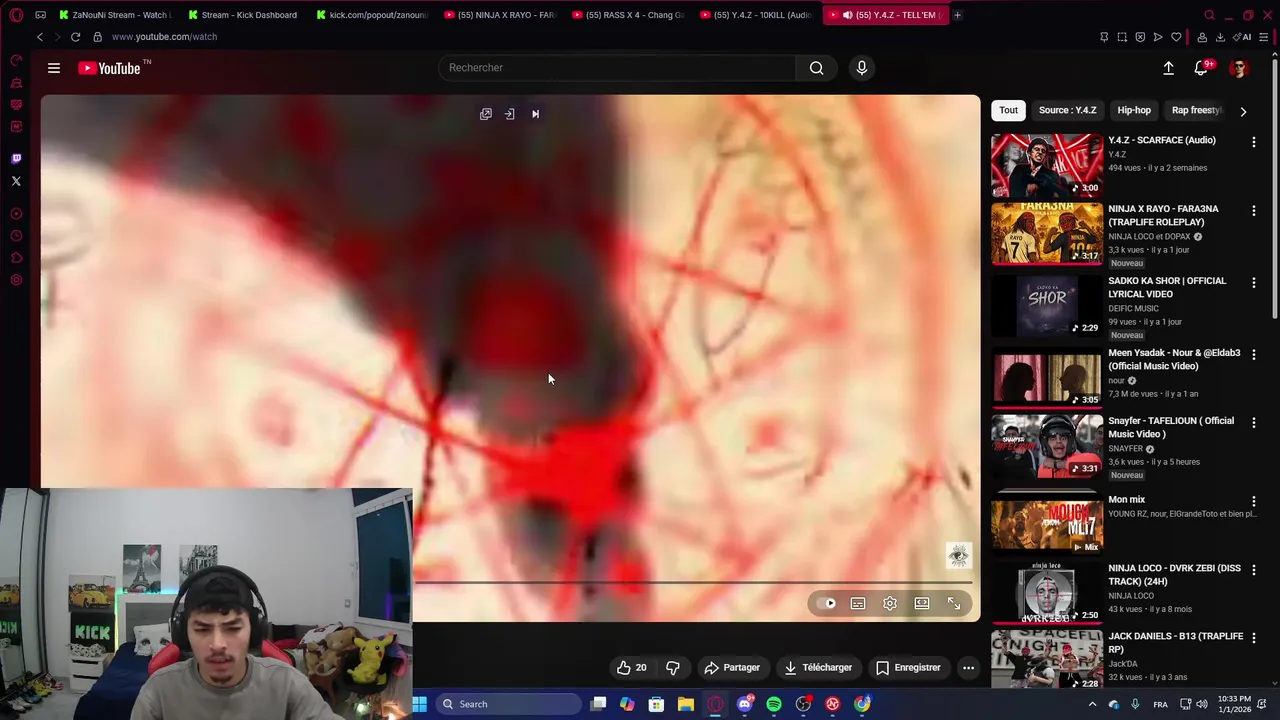Show more category chips with arrow
1280x720 pixels.
coord(1243,111)
